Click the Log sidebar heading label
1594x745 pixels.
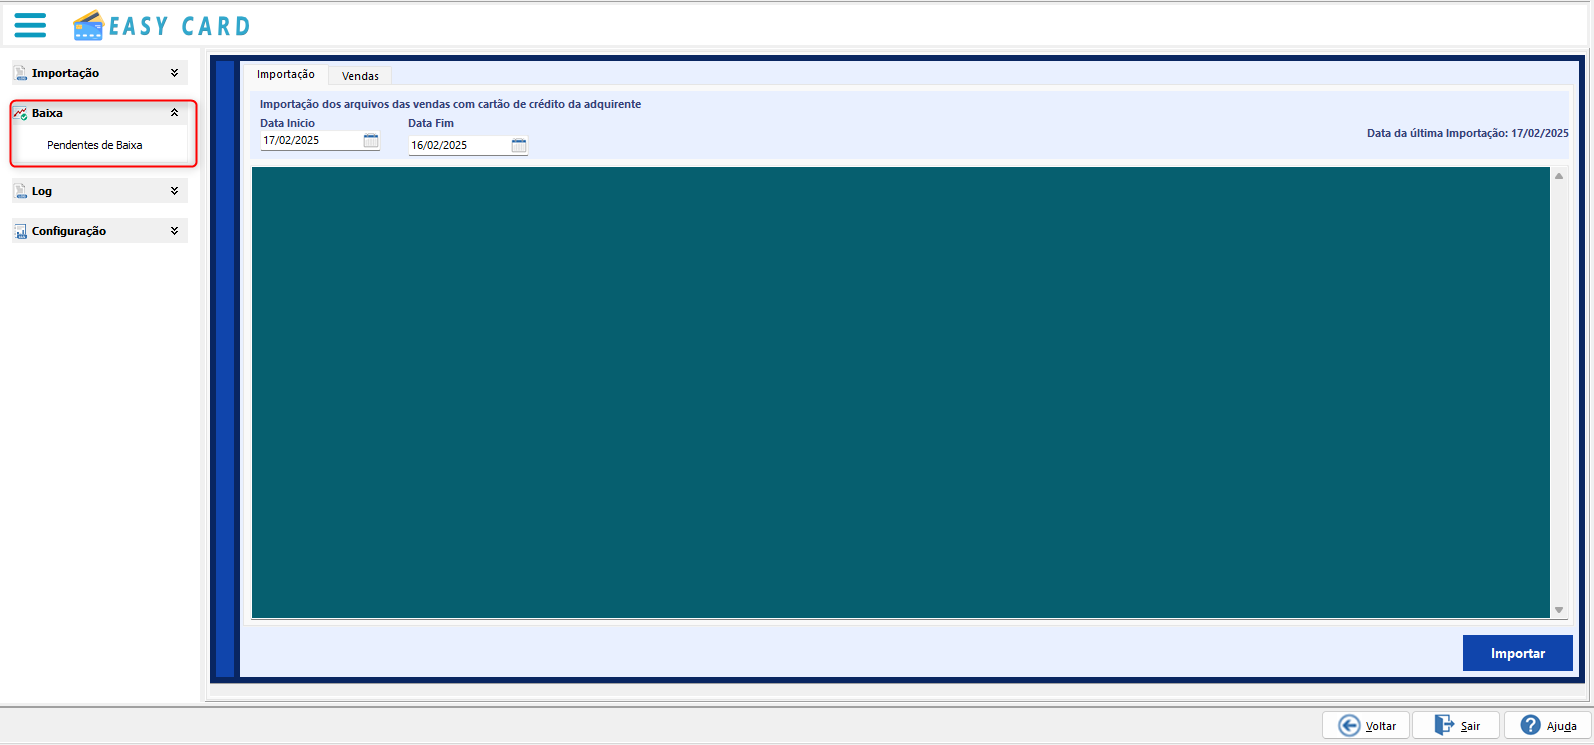pyautogui.click(x=42, y=191)
